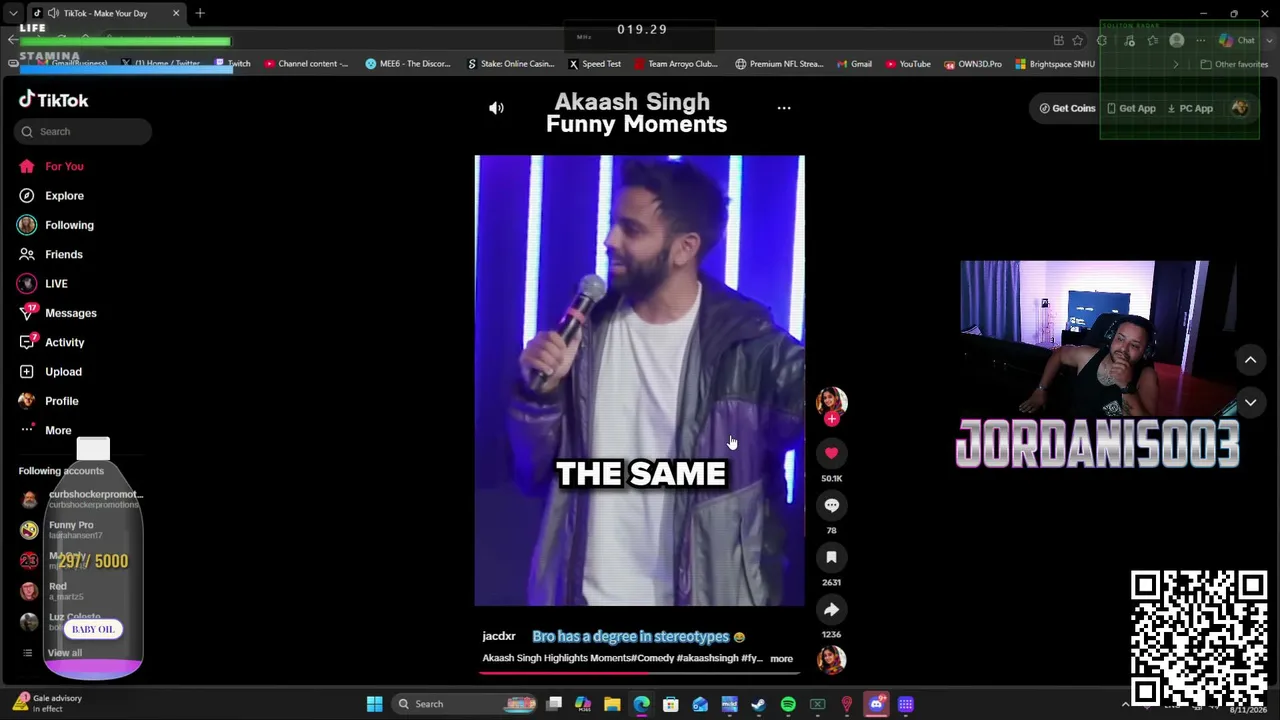The width and height of the screenshot is (1280, 720).
Task: Open a new browser tab
Action: tap(200, 13)
